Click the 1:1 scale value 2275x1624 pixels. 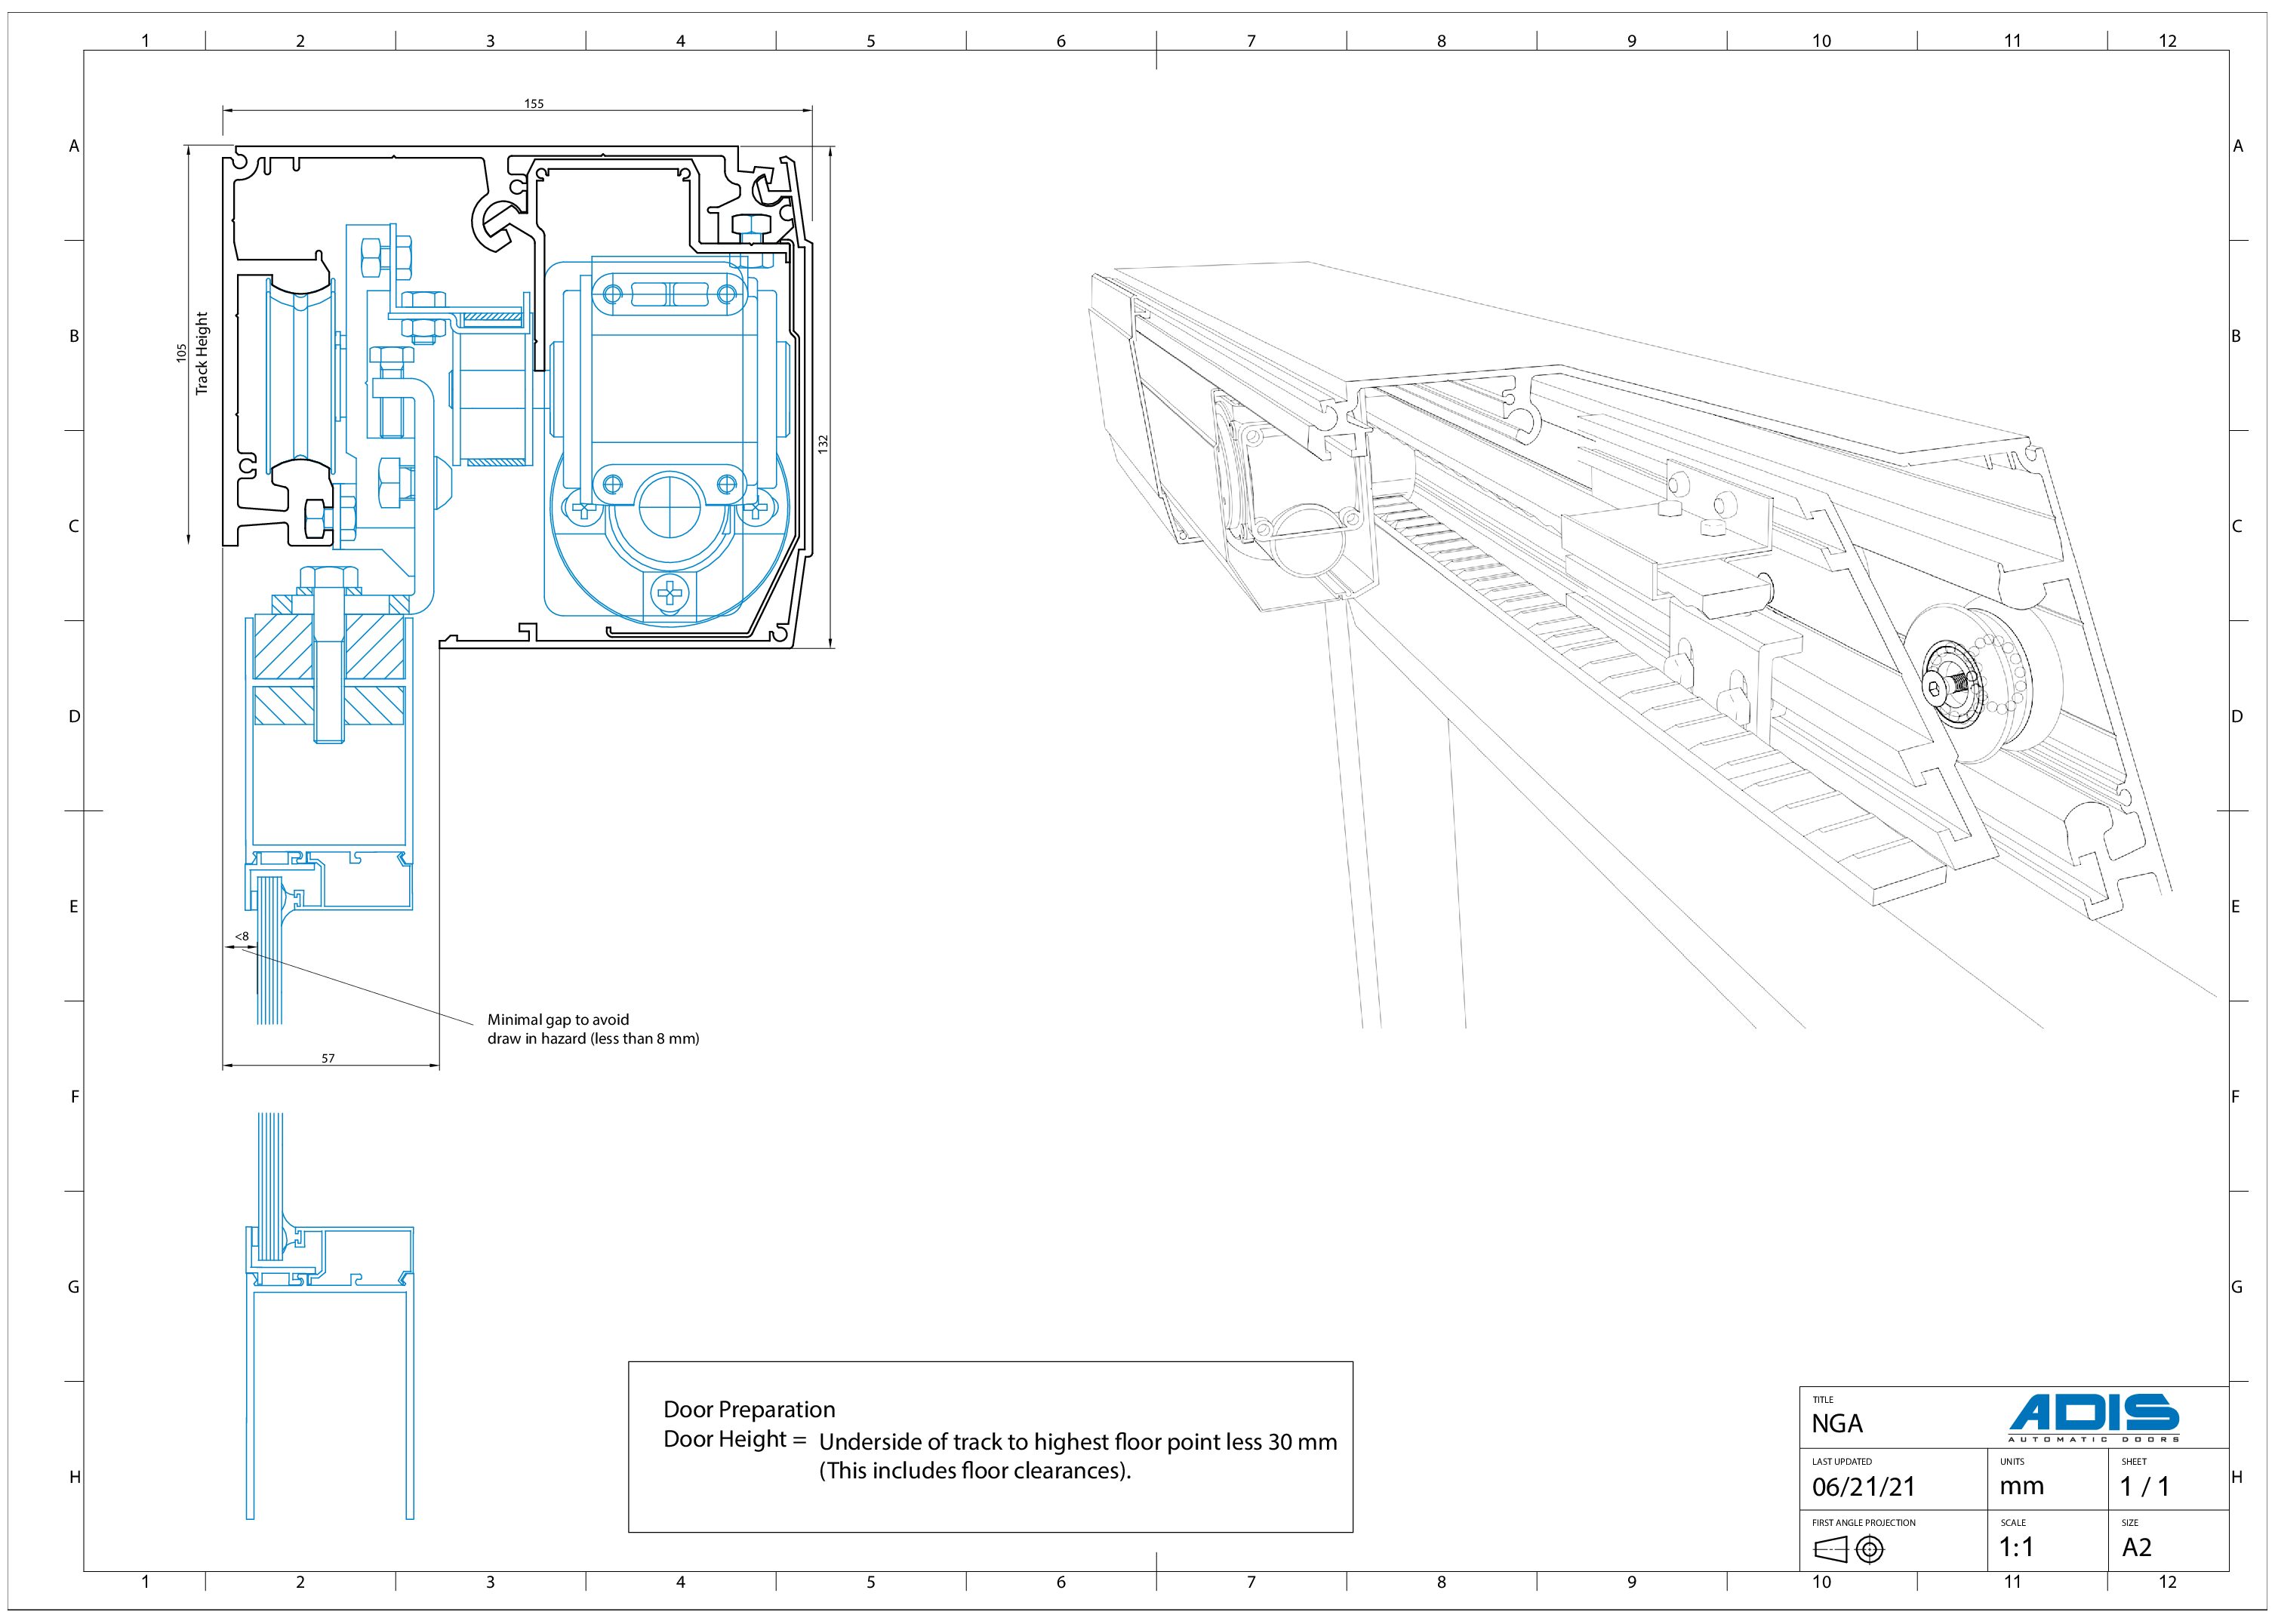click(x=2016, y=1548)
